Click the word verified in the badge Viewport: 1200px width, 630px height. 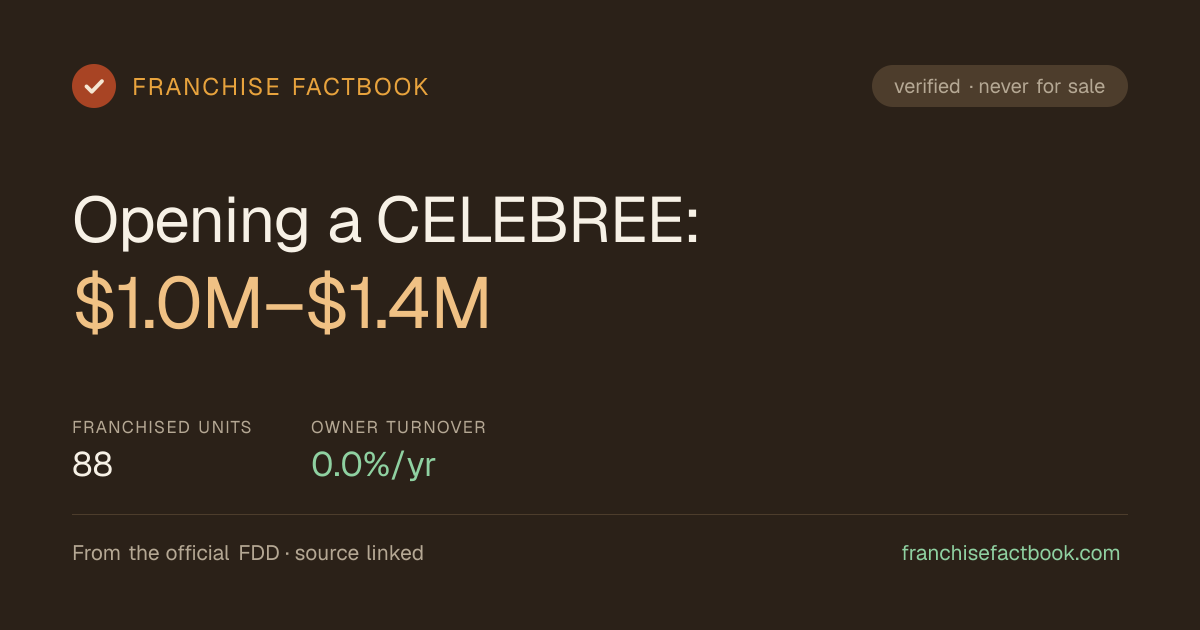(927, 87)
